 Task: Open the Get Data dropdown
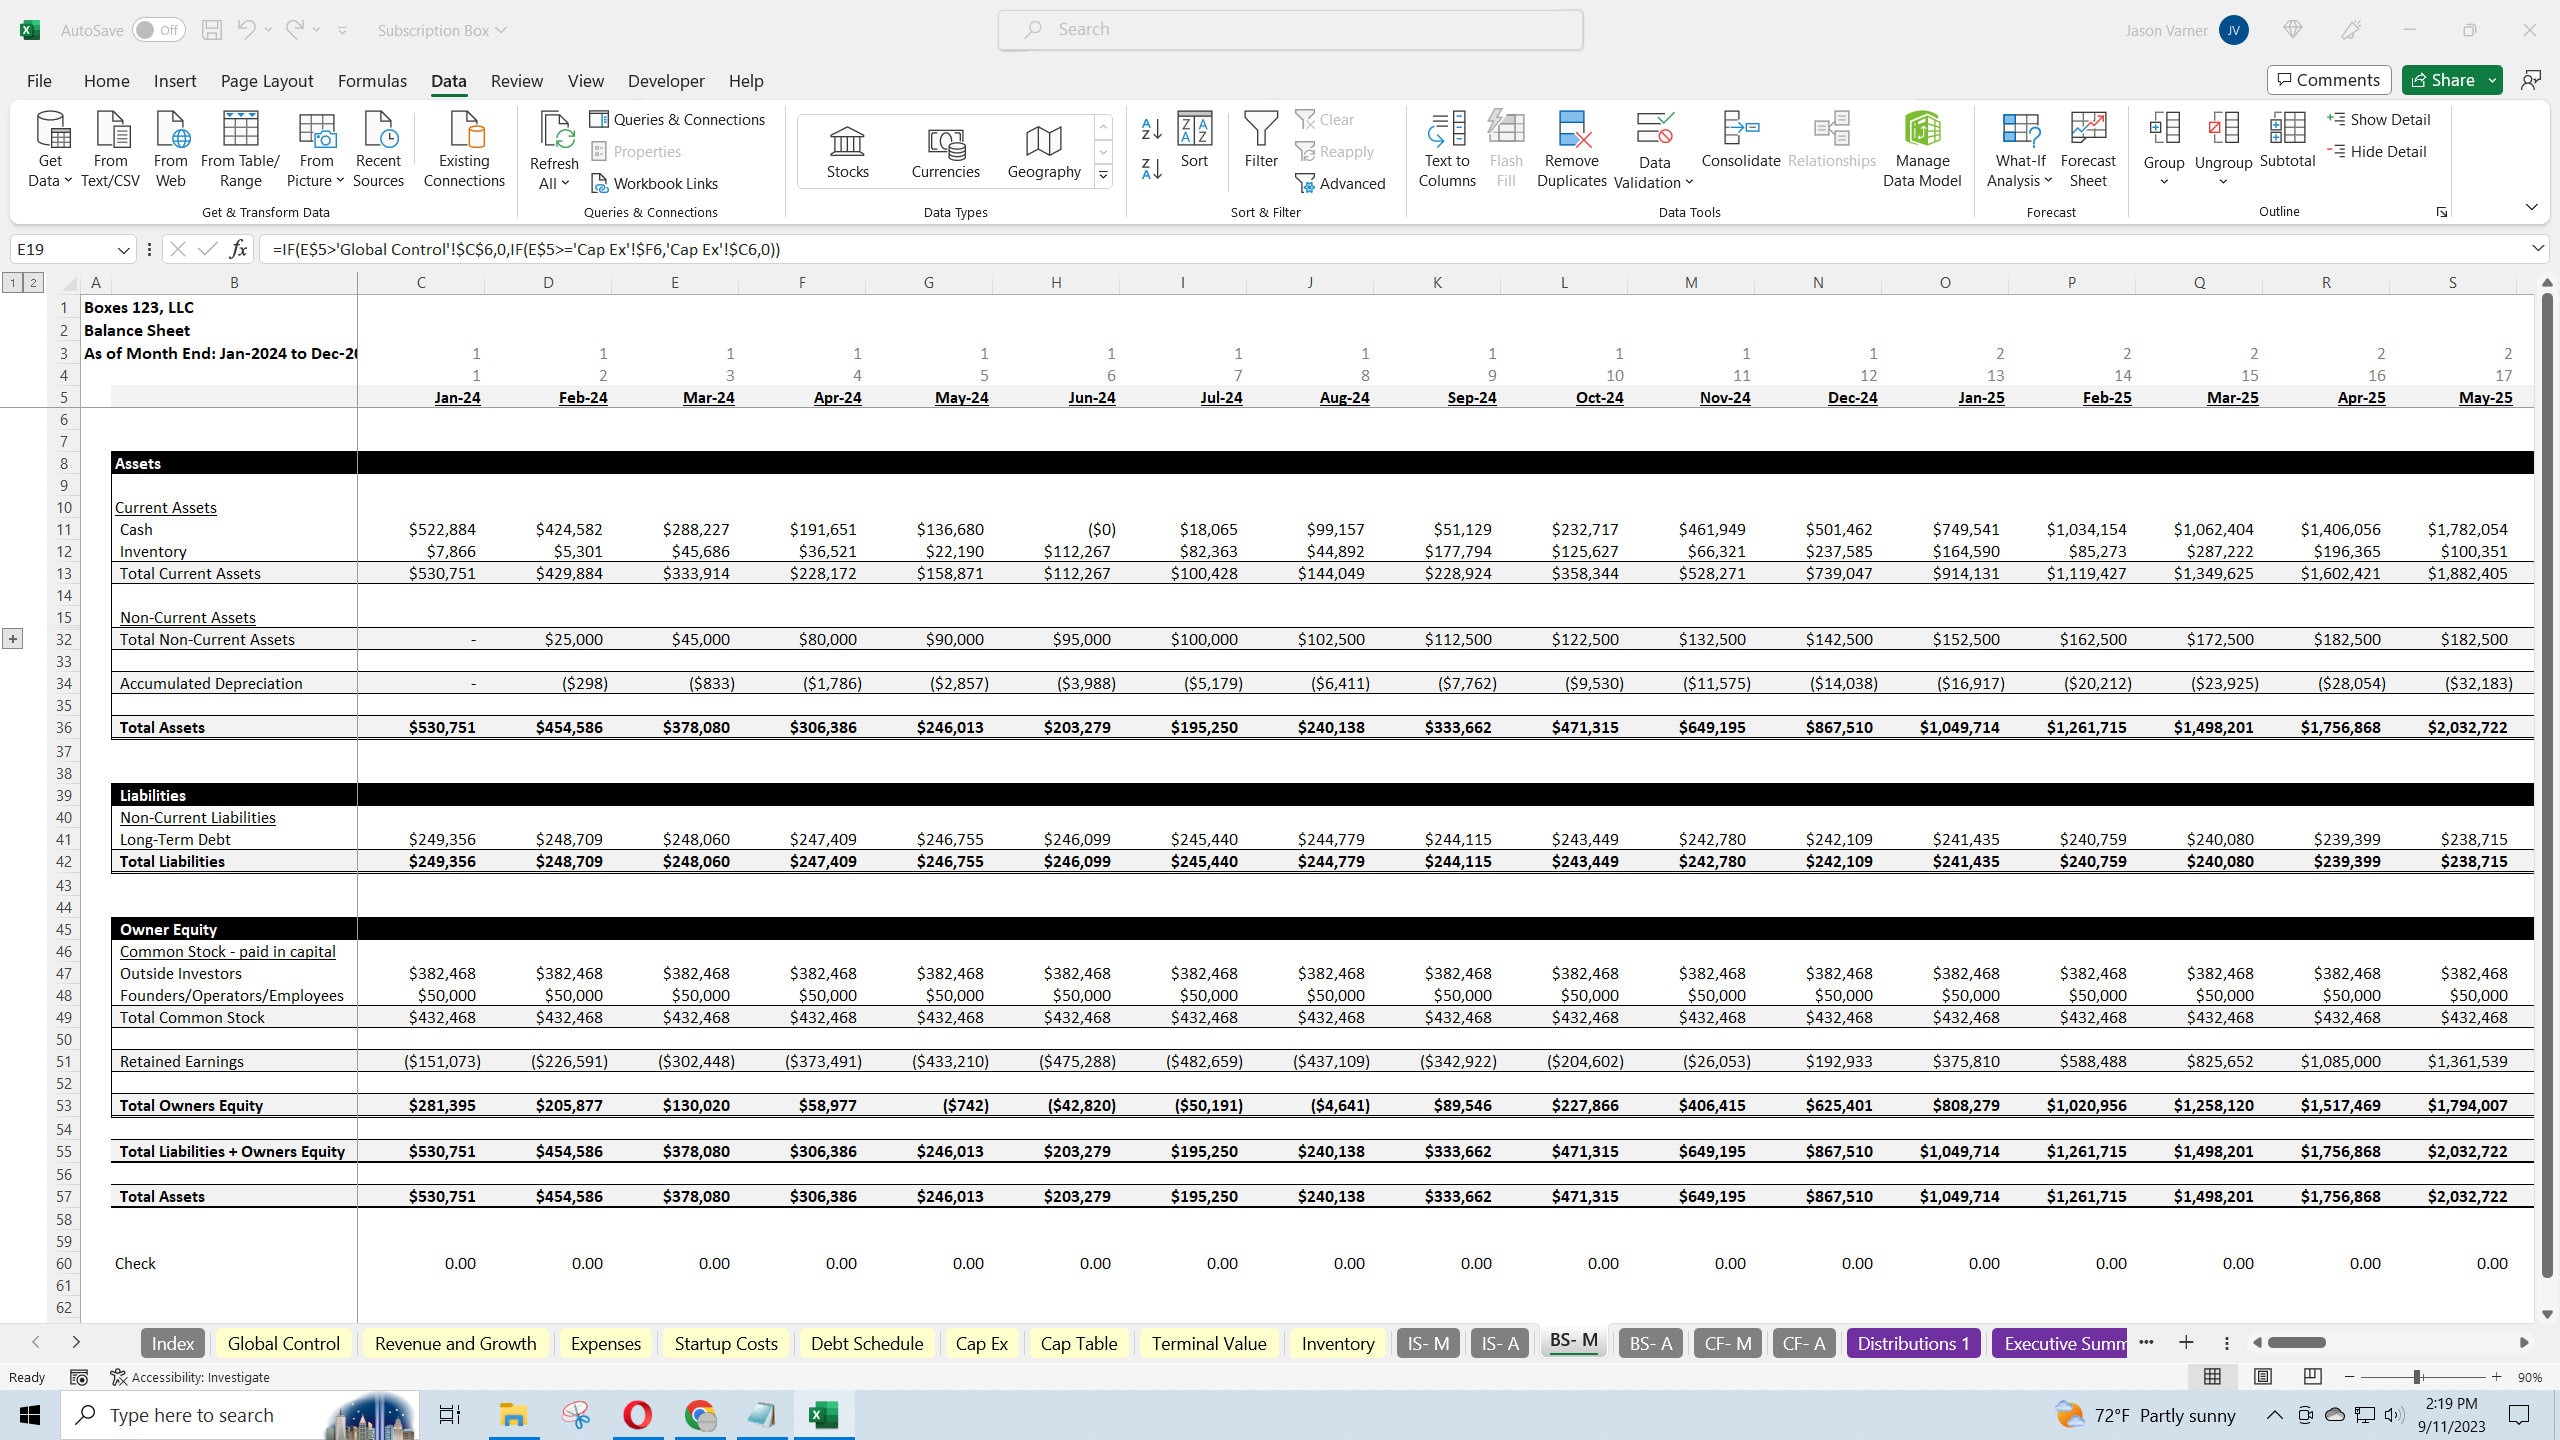pos(51,150)
